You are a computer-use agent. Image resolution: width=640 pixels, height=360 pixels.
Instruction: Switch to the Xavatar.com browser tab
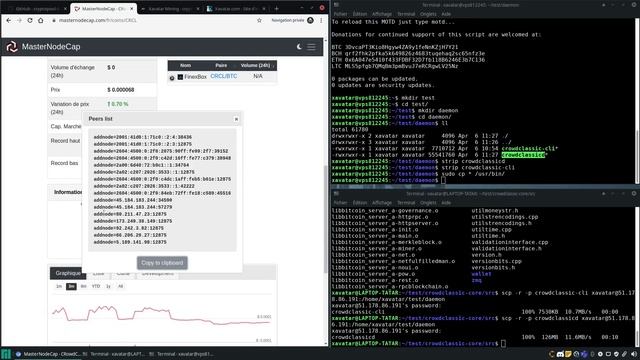pos(235,9)
